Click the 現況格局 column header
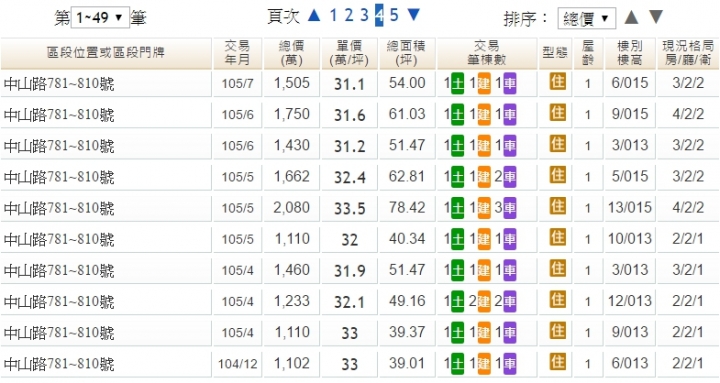Image resolution: width=720 pixels, height=383 pixels. tap(688, 53)
